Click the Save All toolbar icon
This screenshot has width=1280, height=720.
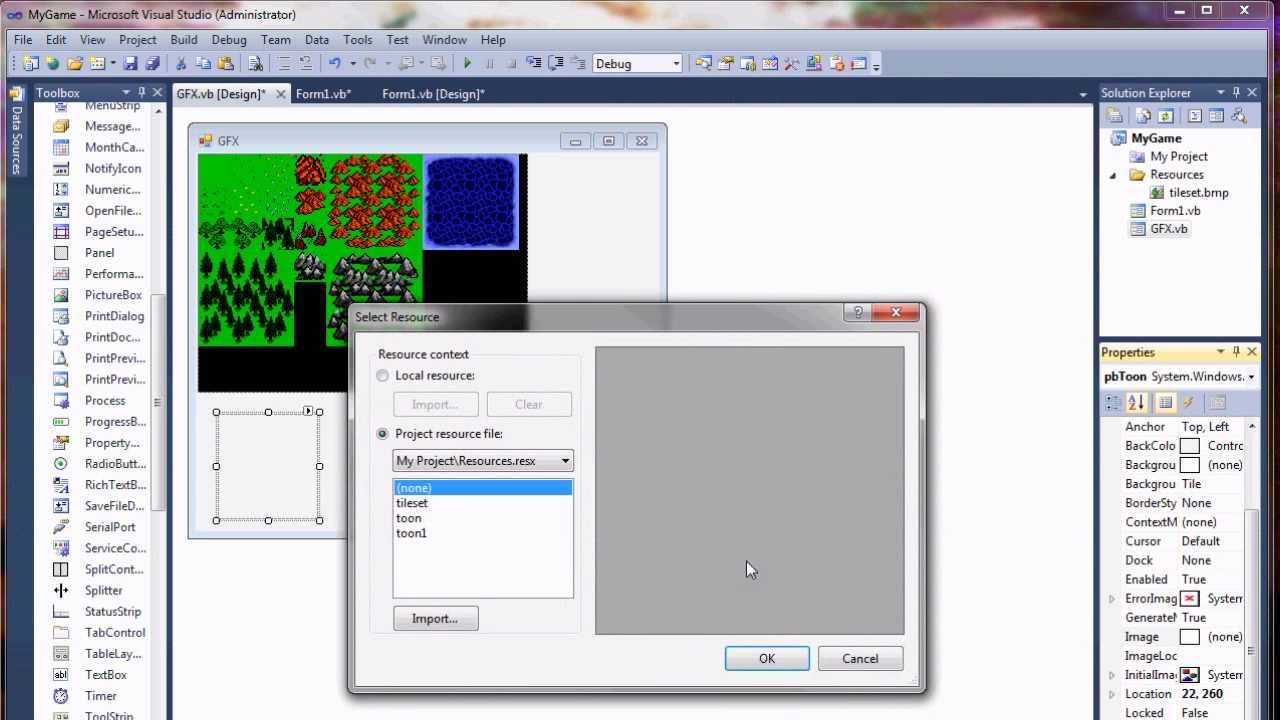[152, 63]
